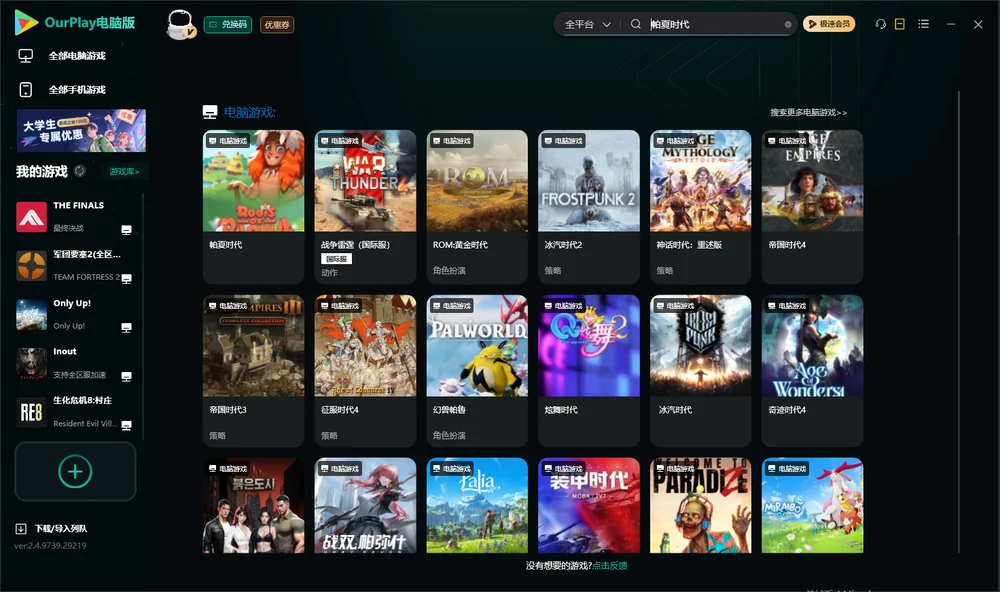This screenshot has height=592, width=1000.
Task: Open the list menu icon in title bar
Action: pos(923,24)
